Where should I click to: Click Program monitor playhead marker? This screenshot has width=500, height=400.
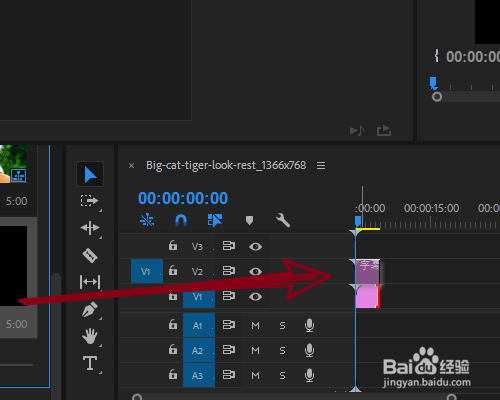433,83
